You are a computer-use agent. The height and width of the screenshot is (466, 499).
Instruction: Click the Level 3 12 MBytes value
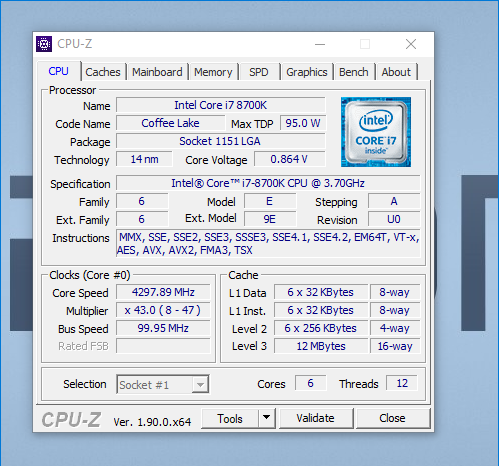point(321,346)
